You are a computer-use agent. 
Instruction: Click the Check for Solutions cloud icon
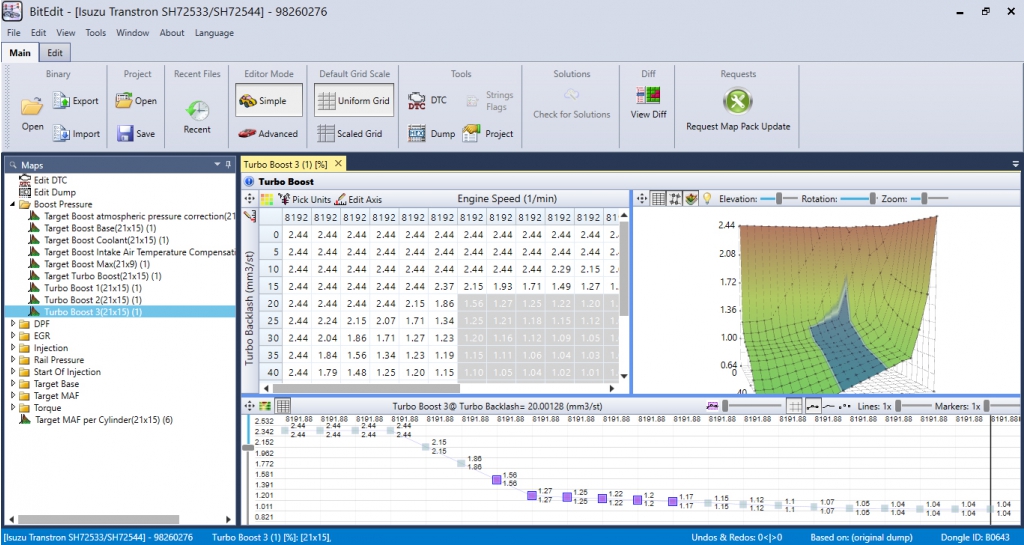[x=571, y=96]
